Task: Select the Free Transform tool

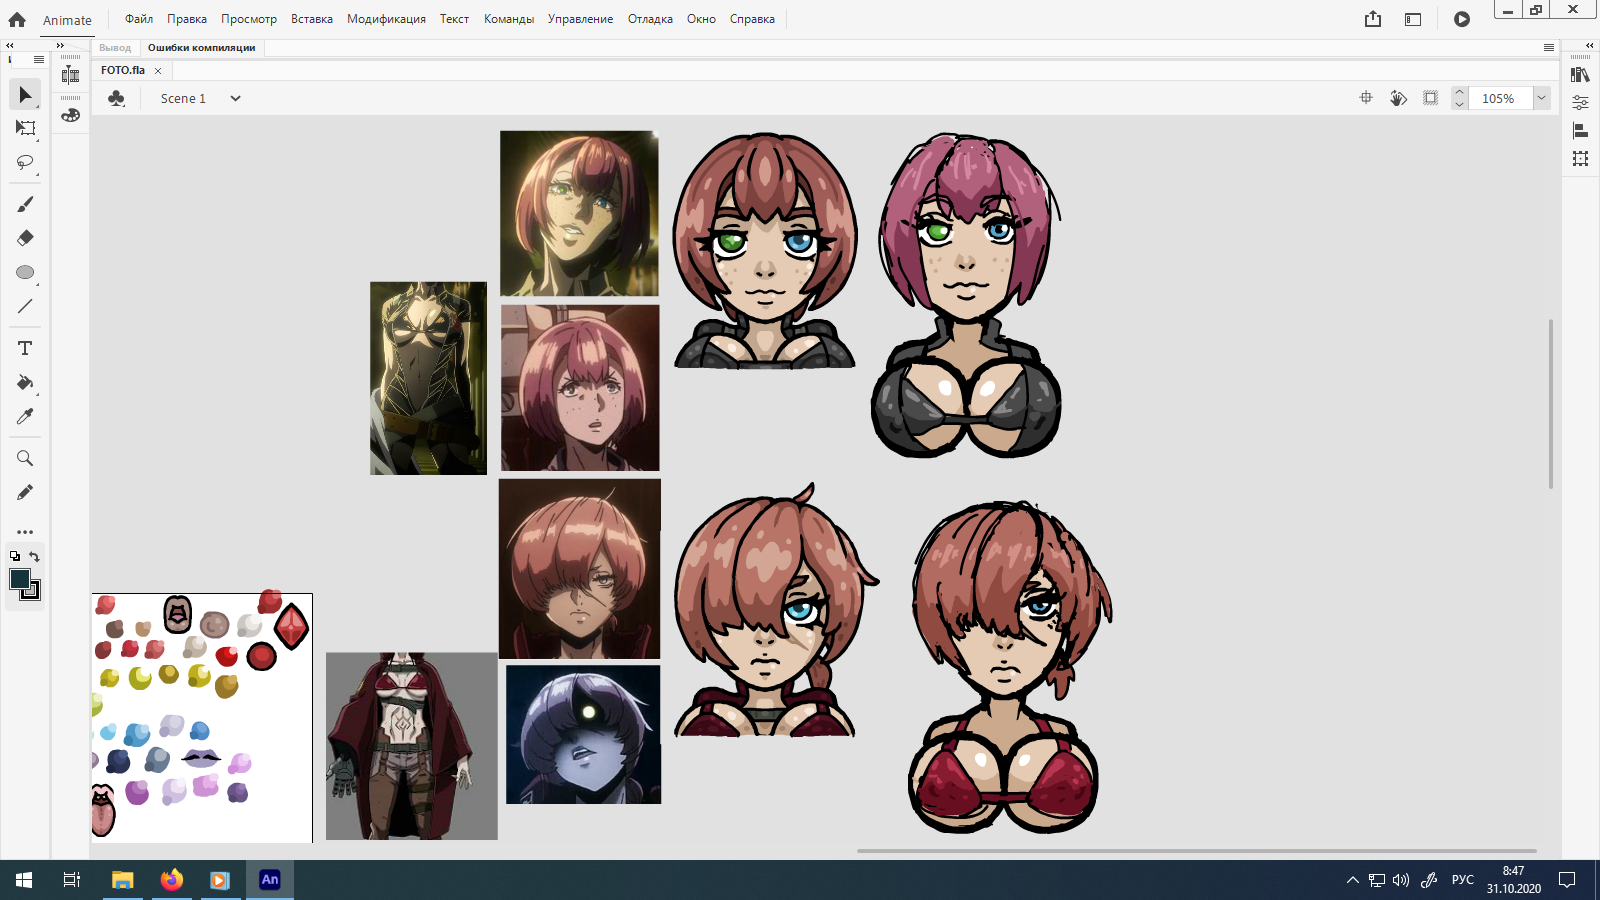Action: [x=25, y=128]
